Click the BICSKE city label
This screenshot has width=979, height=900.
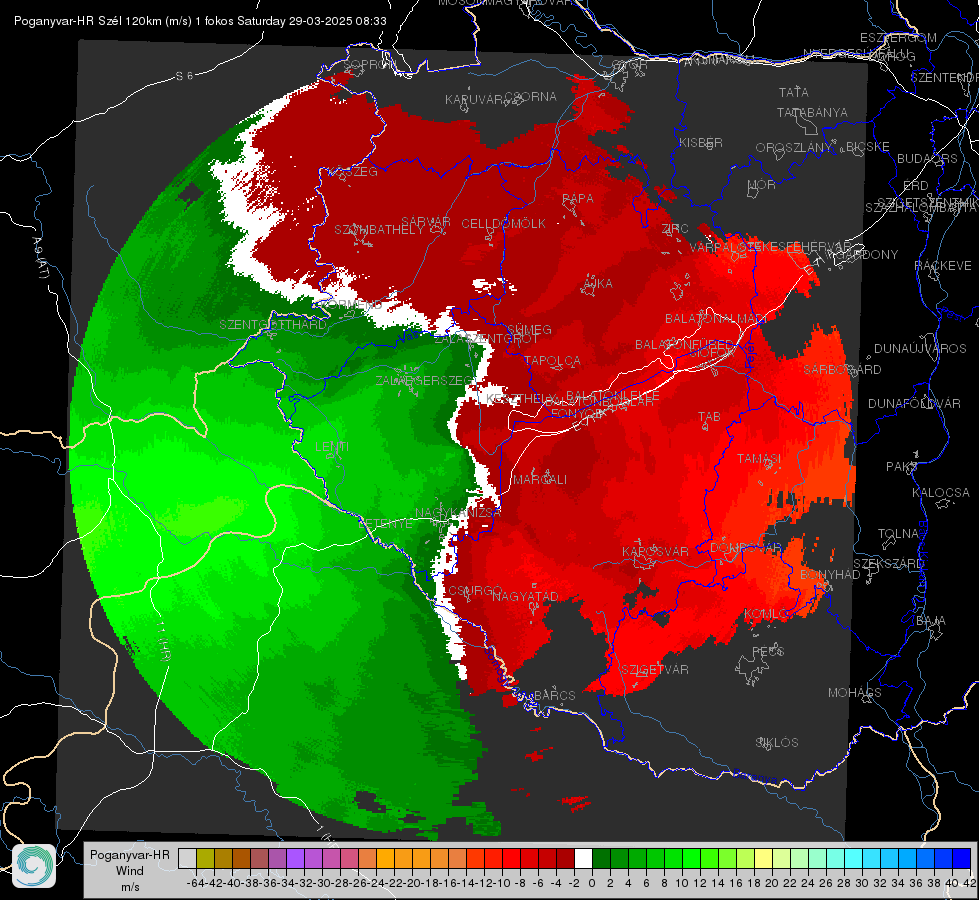coord(867,147)
